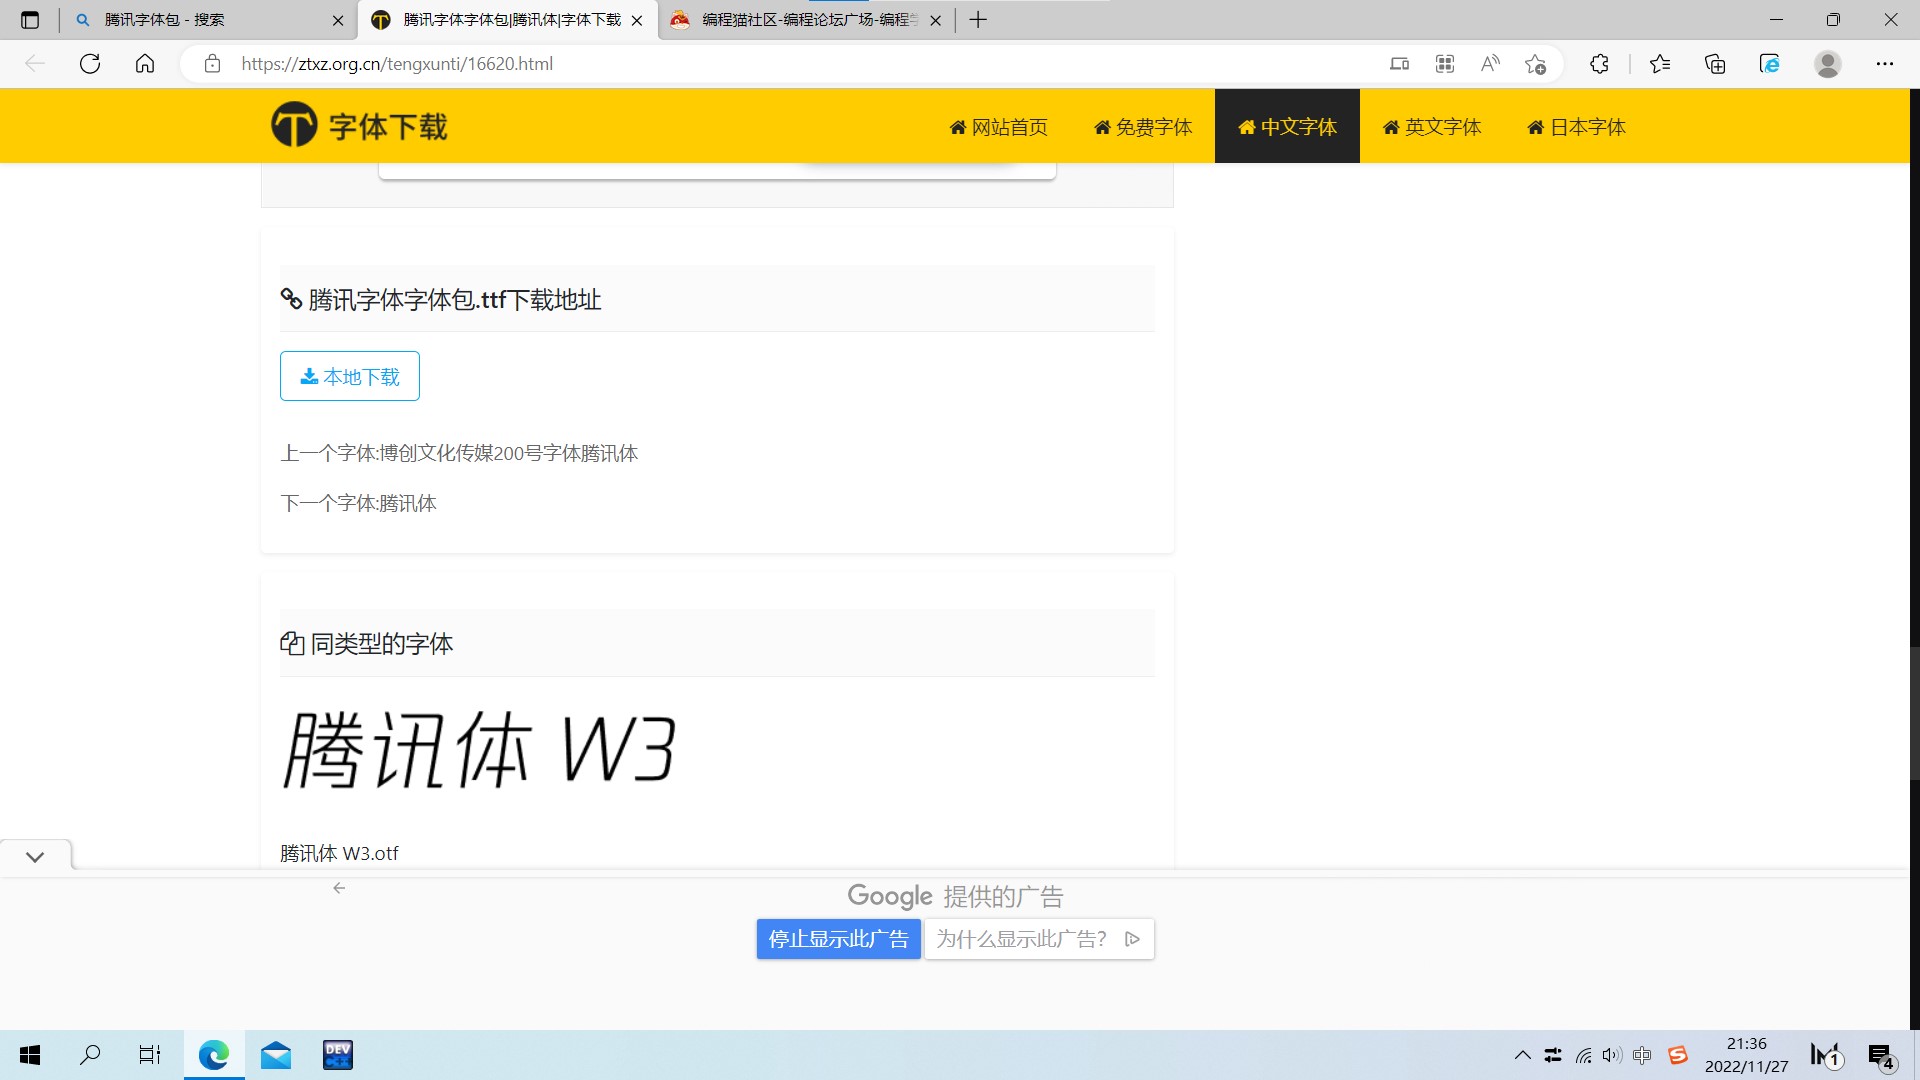
Task: Open the 腾讯体 W3 font preview image
Action: pos(480,750)
